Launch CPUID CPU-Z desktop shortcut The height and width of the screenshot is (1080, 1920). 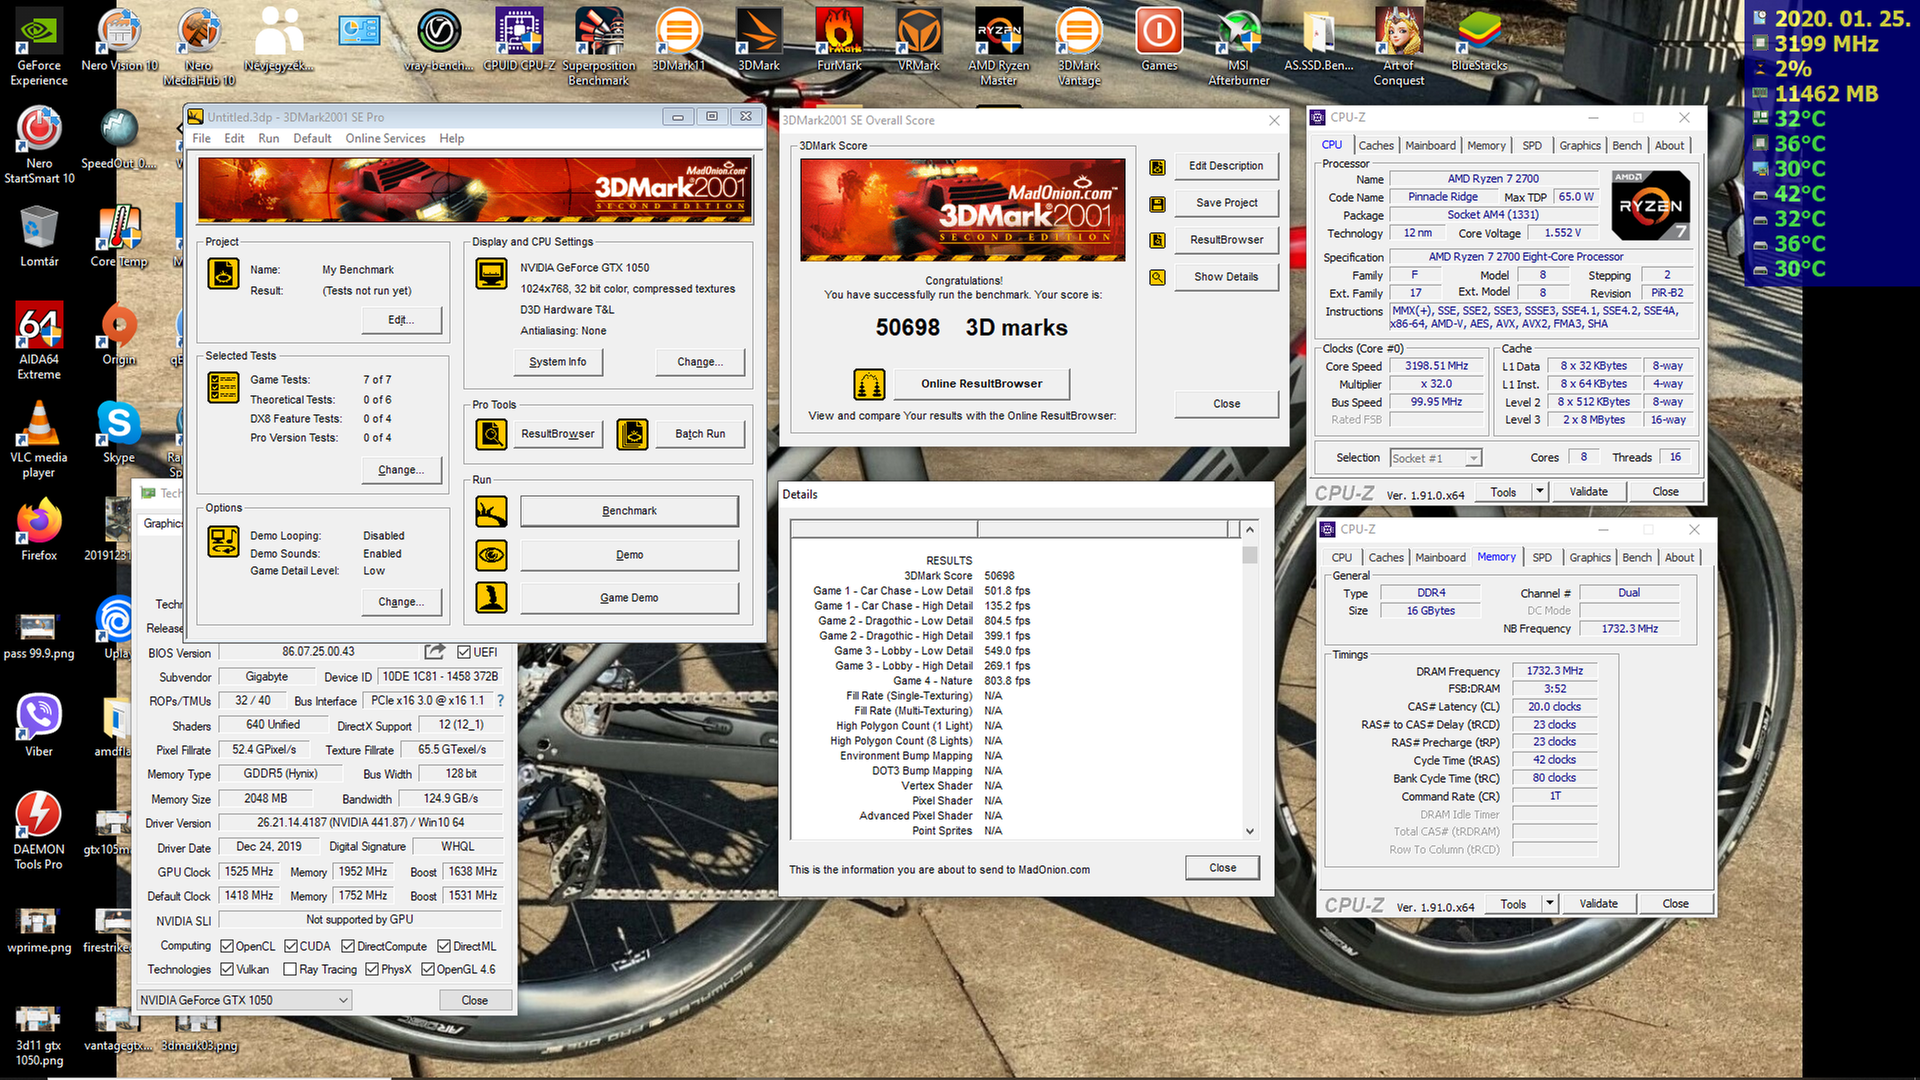pos(519,40)
